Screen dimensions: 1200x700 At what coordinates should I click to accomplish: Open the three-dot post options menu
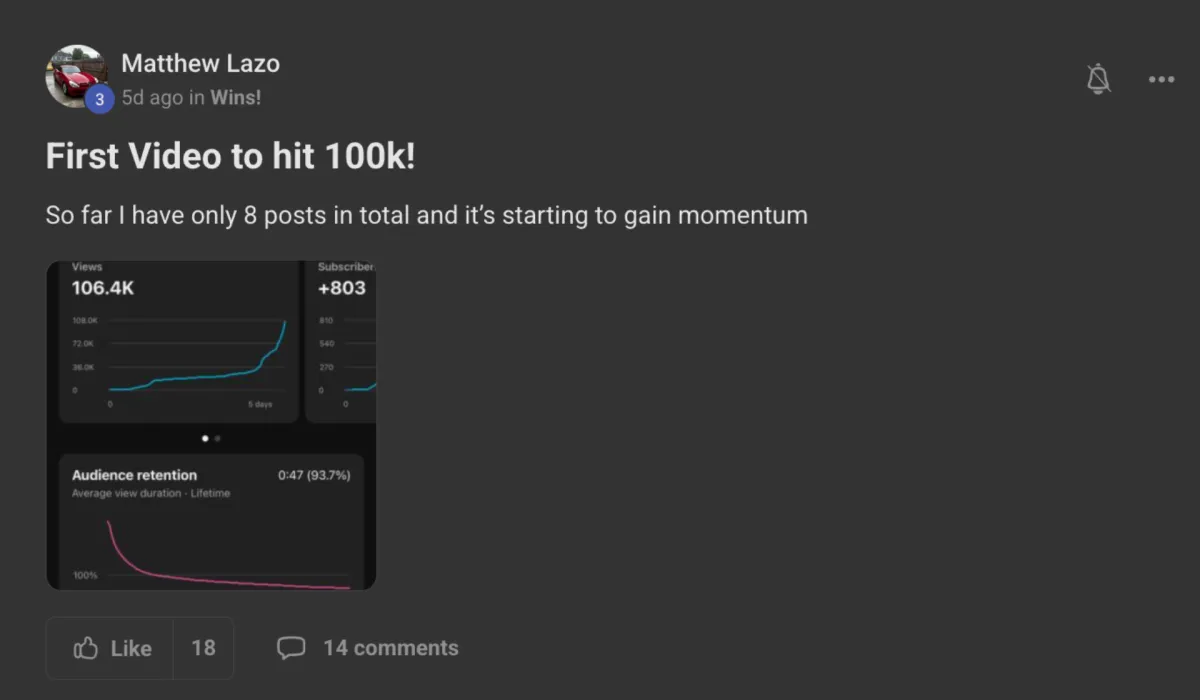pyautogui.click(x=1161, y=79)
